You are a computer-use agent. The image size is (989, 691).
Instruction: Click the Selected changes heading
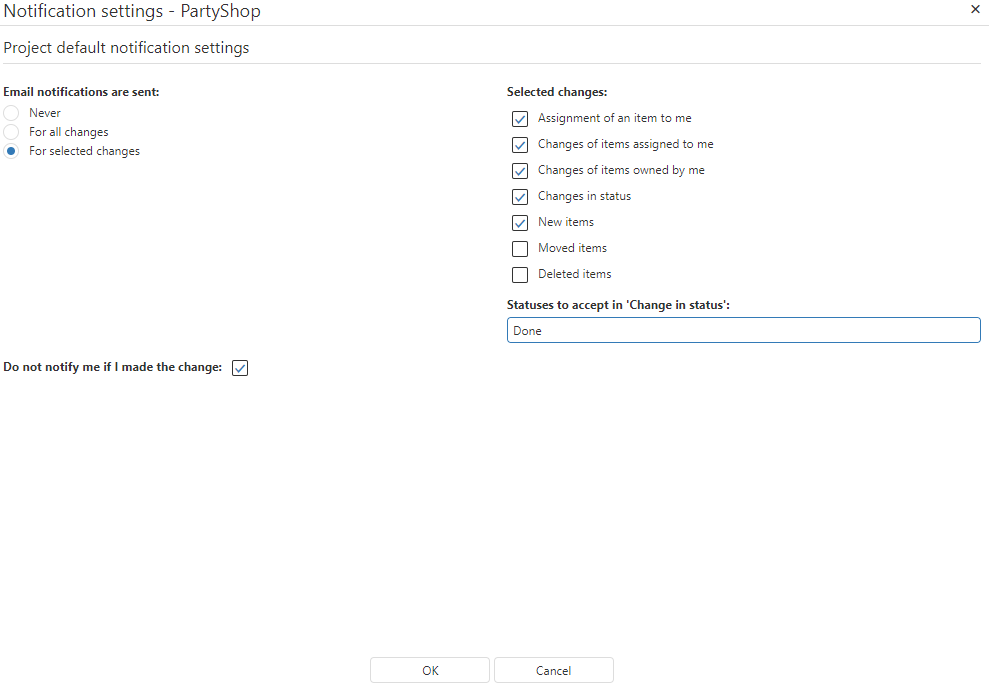(557, 92)
